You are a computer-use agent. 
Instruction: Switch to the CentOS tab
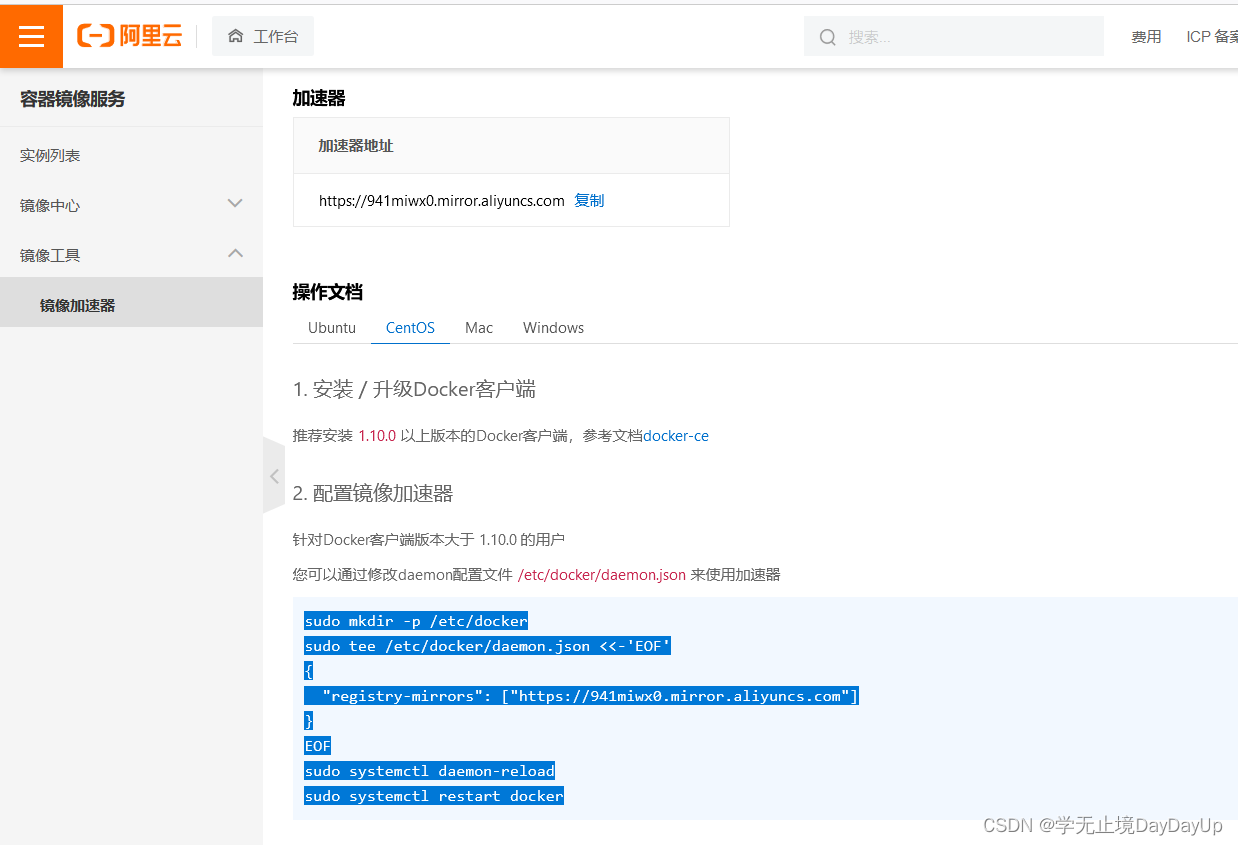[x=410, y=328]
